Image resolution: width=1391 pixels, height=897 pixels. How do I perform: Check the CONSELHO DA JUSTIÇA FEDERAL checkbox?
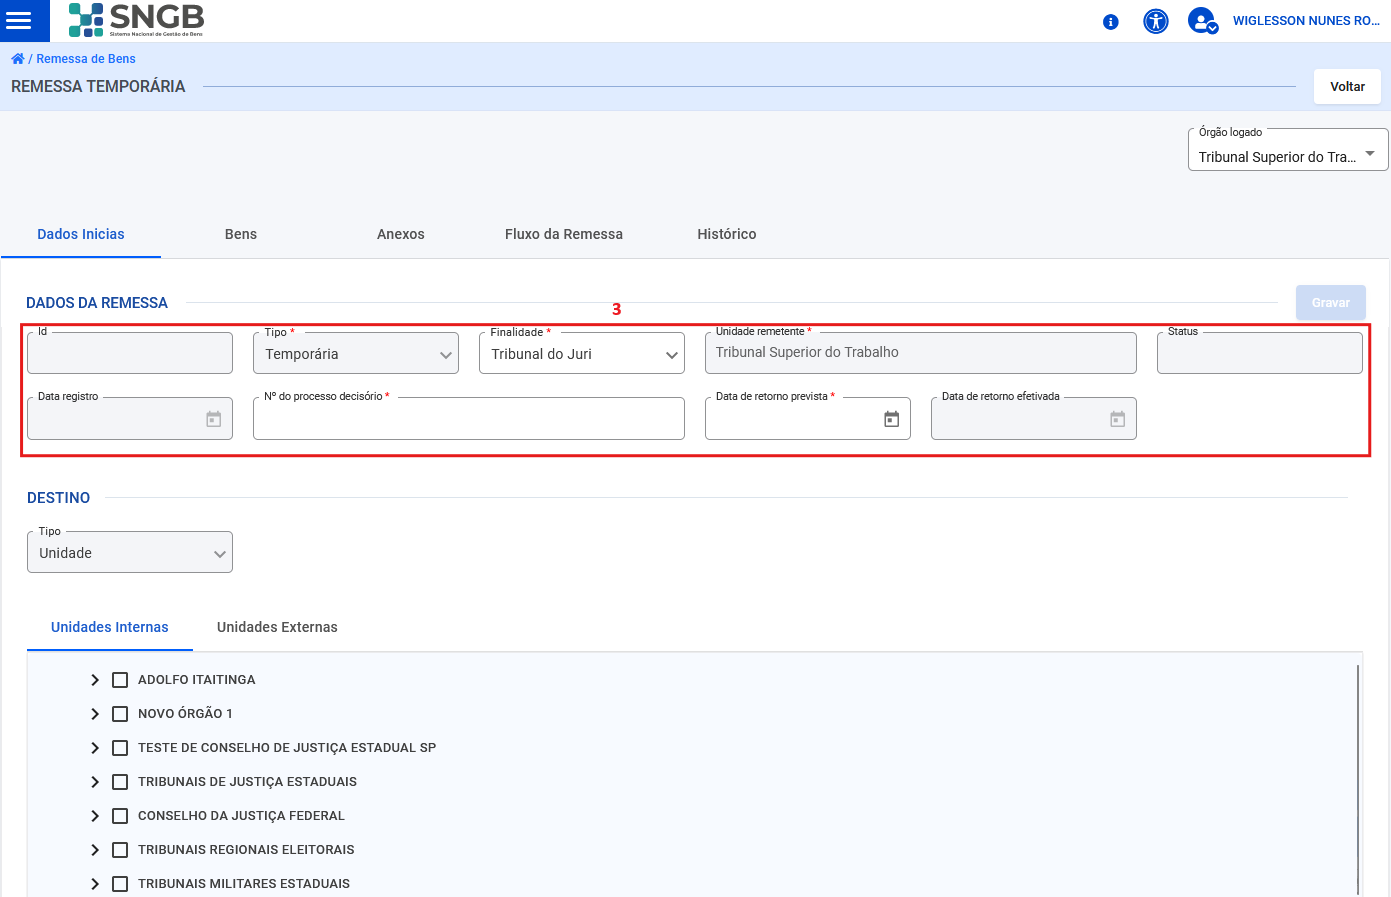click(120, 816)
